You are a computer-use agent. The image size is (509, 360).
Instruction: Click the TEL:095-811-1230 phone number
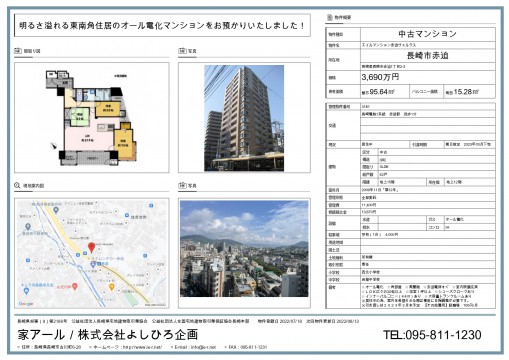pyautogui.click(x=432, y=335)
